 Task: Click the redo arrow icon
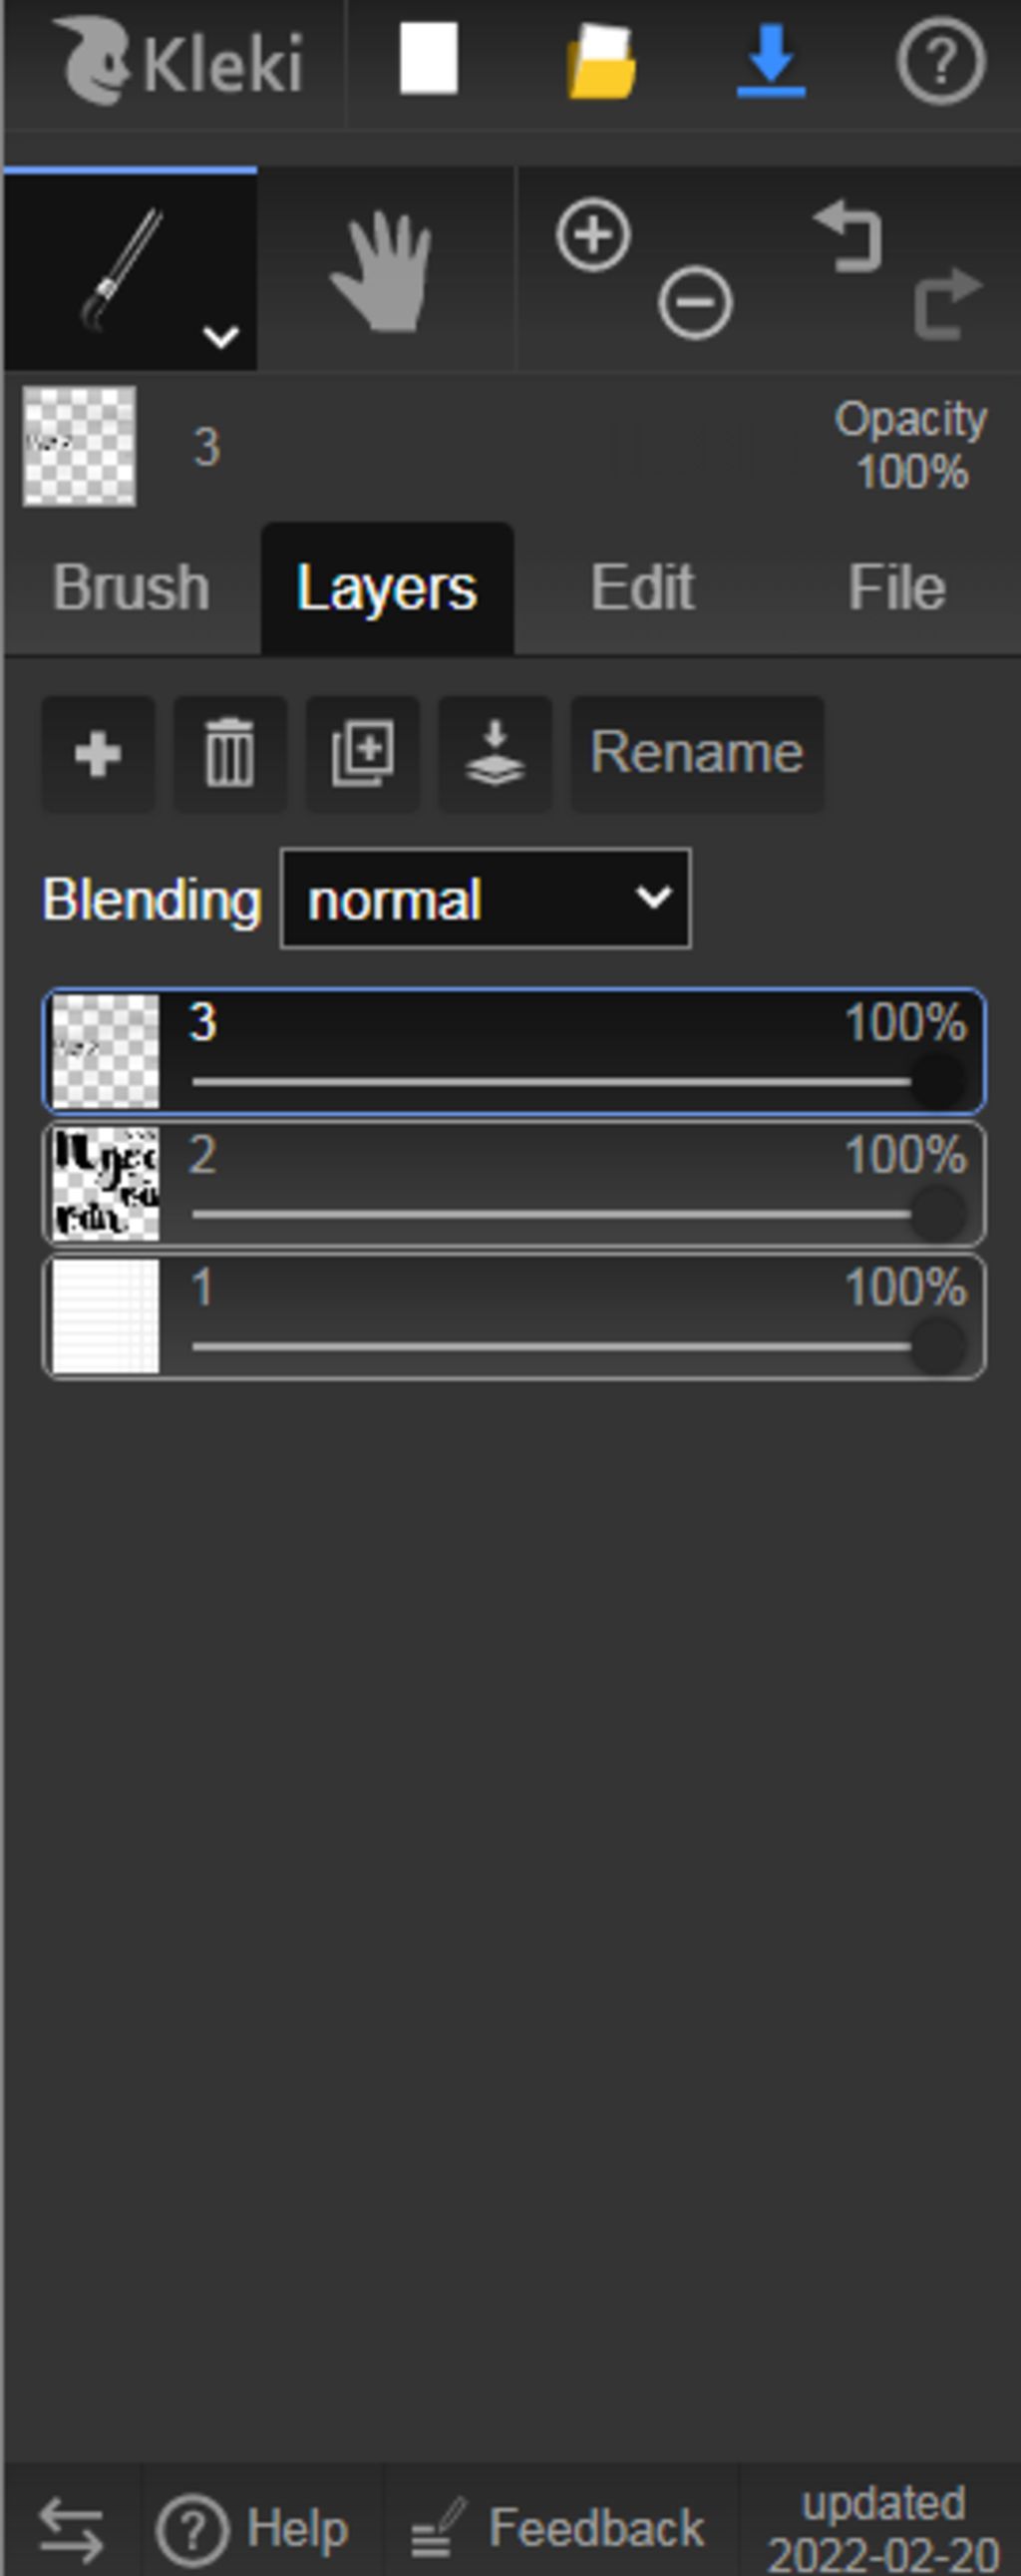tap(948, 303)
